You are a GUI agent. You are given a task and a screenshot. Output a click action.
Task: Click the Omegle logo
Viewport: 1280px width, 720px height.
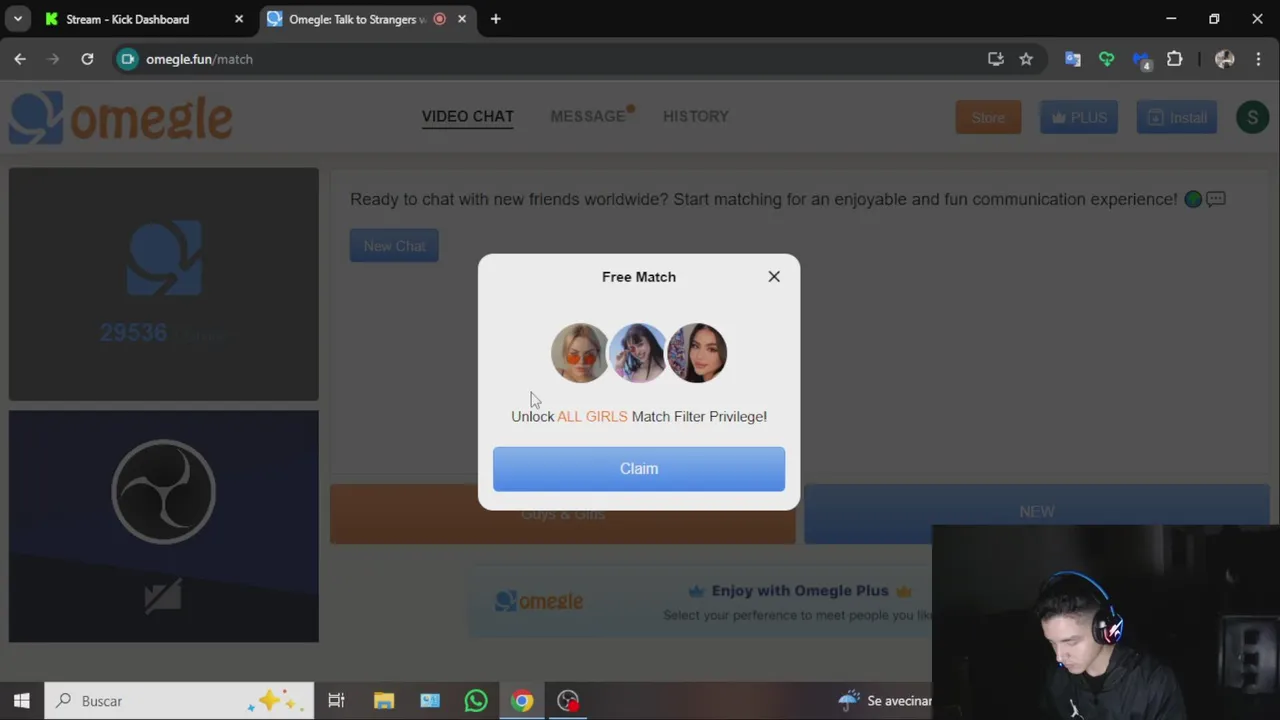click(x=120, y=118)
